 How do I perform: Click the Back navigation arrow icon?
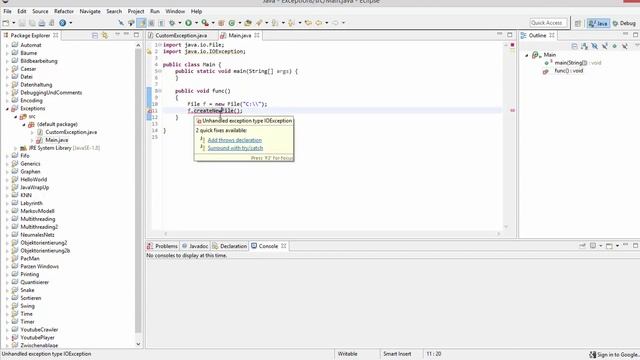tap(319, 23)
